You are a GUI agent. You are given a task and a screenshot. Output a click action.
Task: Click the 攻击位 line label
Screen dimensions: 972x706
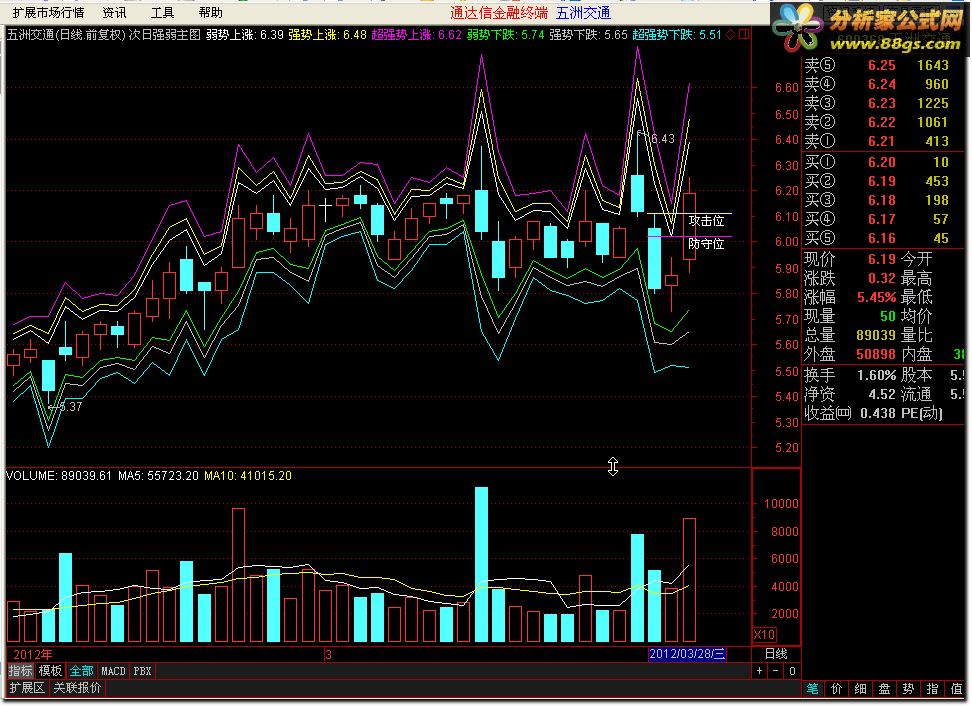(706, 221)
